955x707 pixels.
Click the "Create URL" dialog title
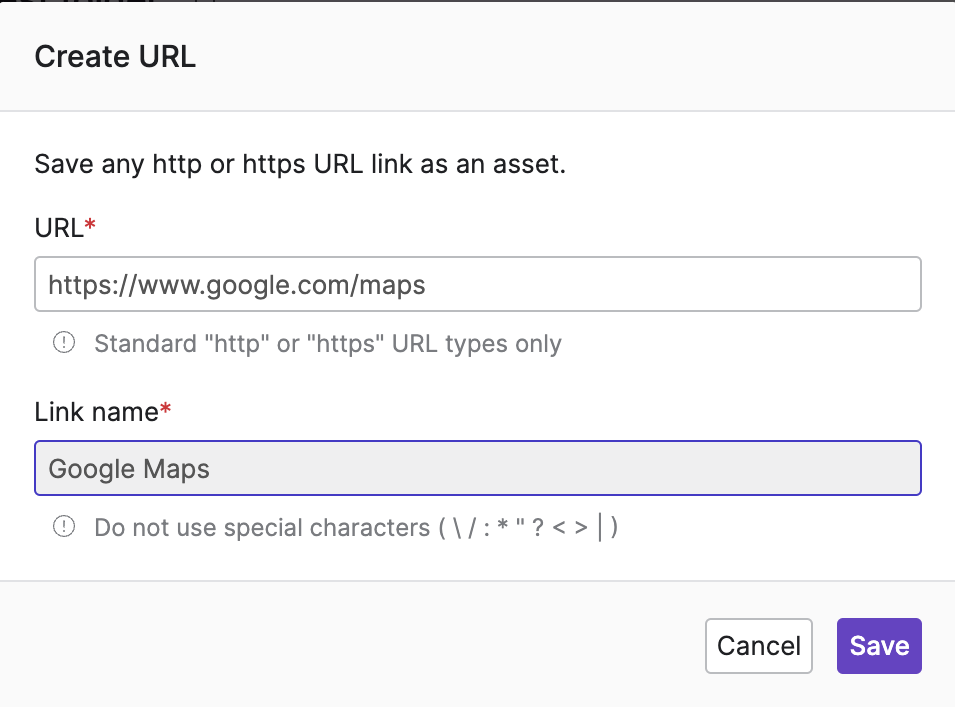coord(115,57)
